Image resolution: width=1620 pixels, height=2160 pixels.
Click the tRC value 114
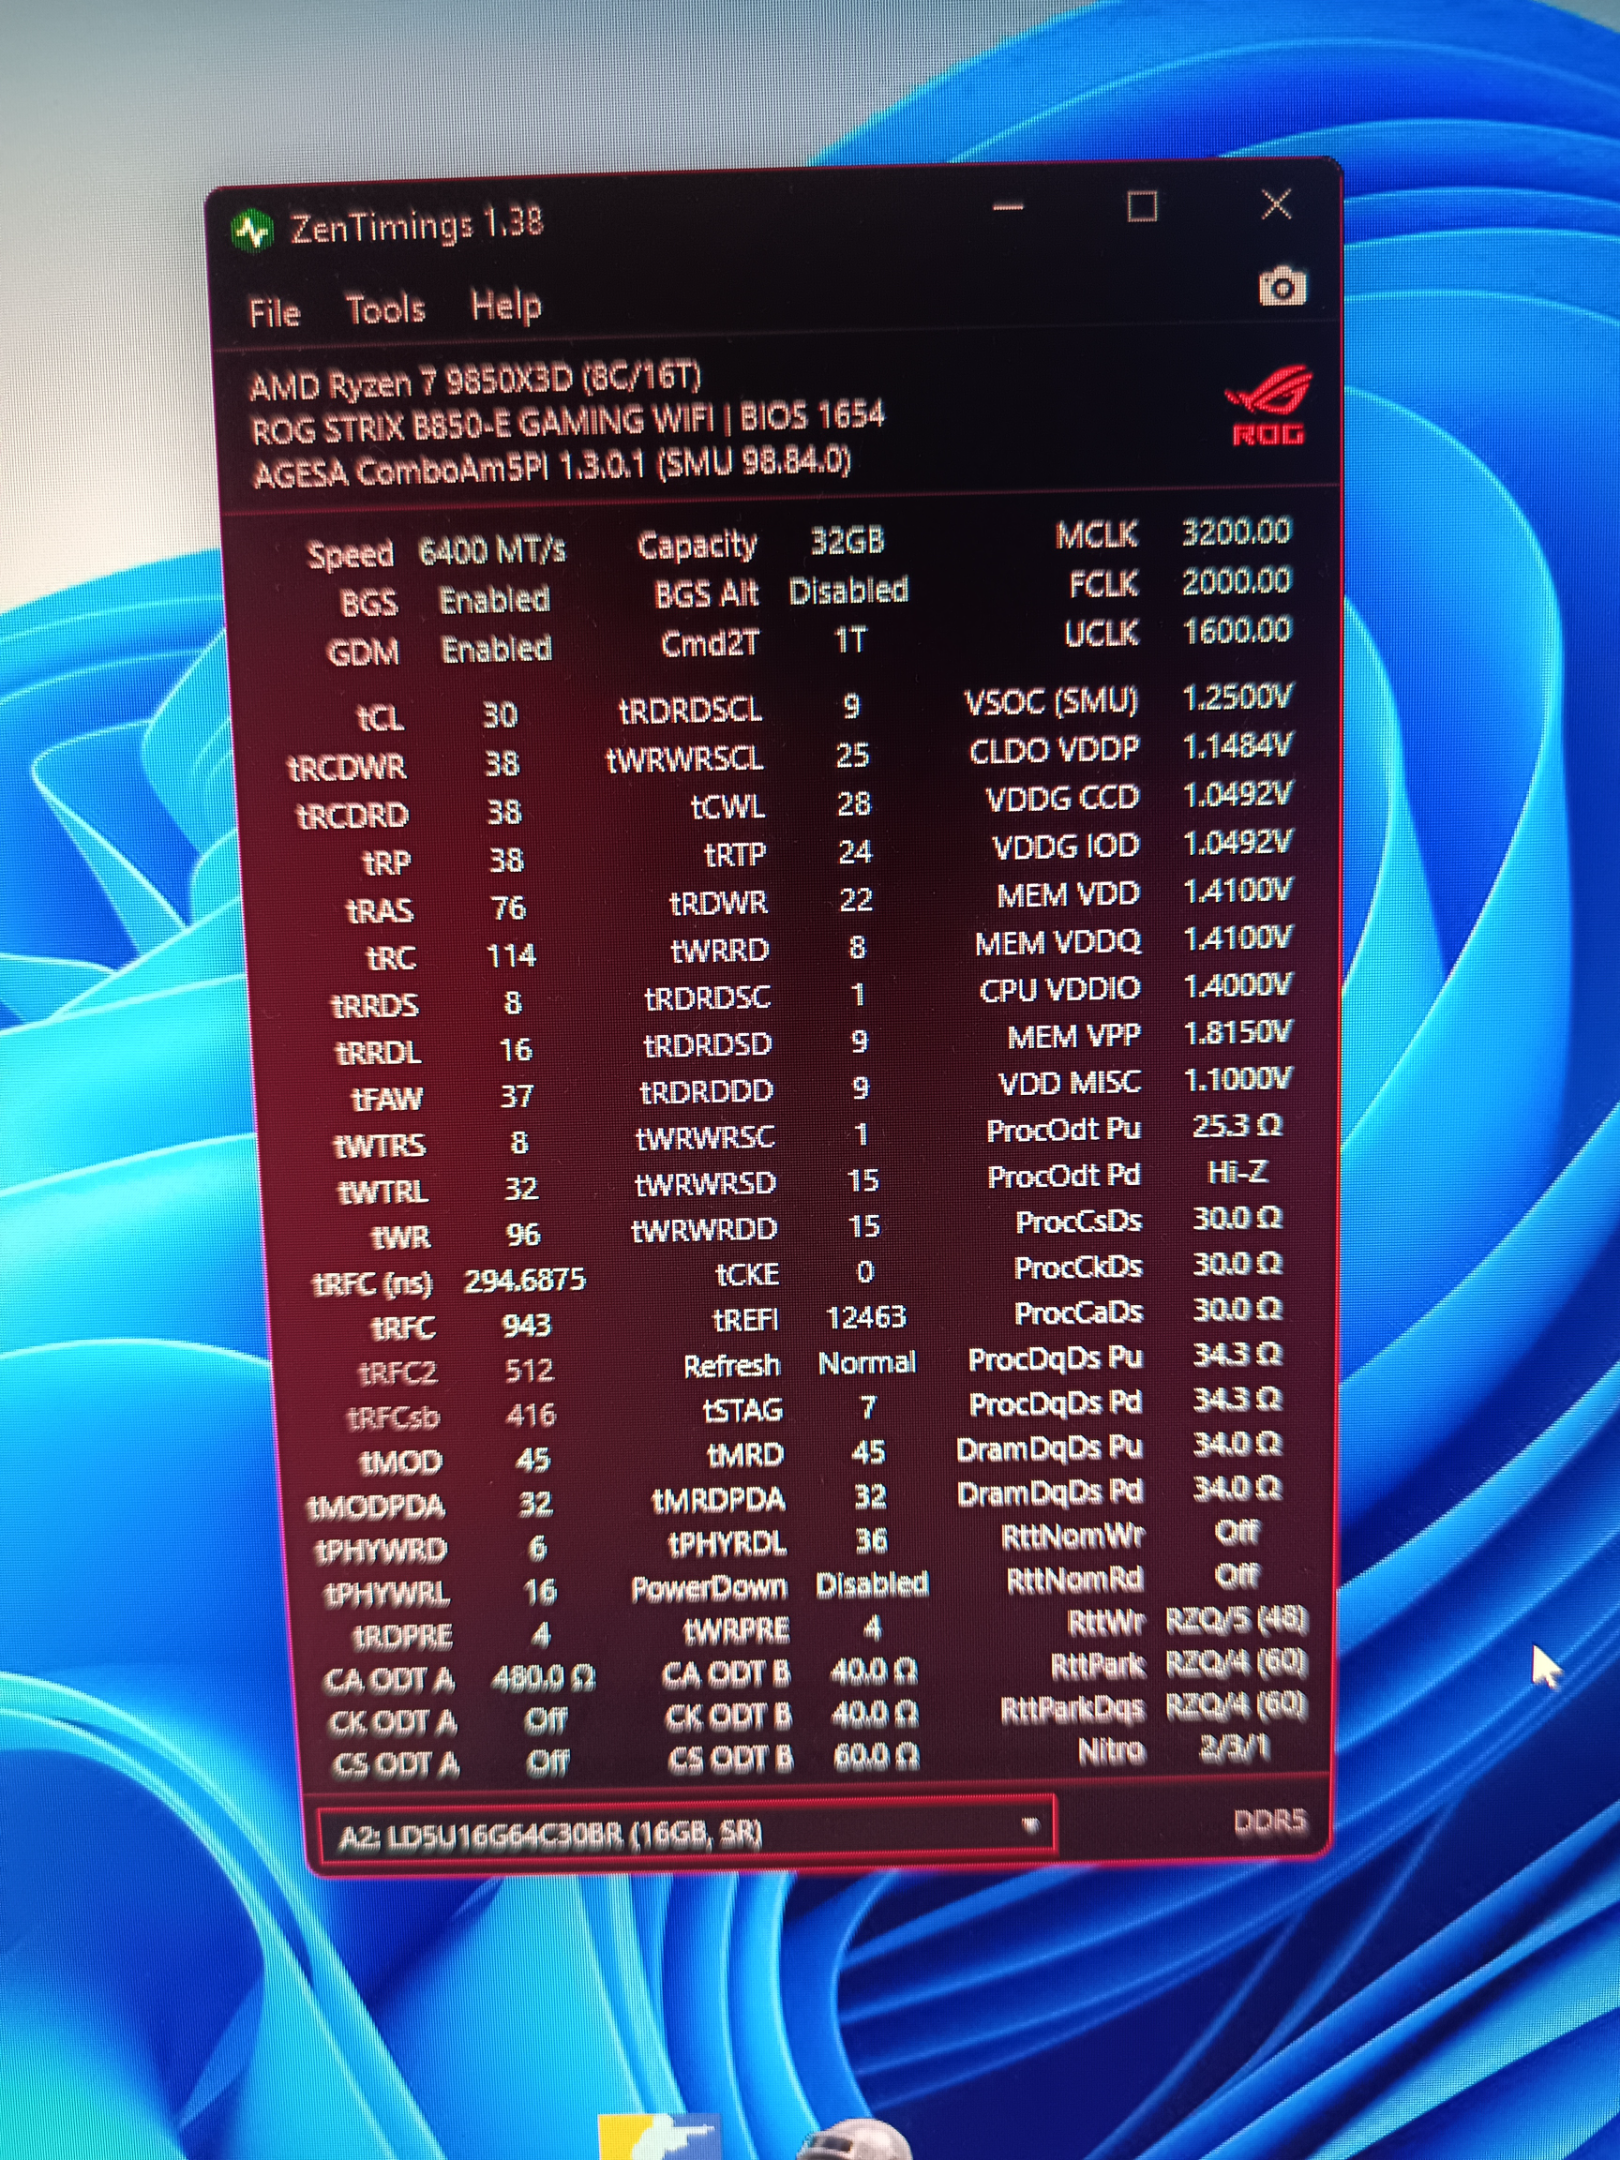(511, 956)
